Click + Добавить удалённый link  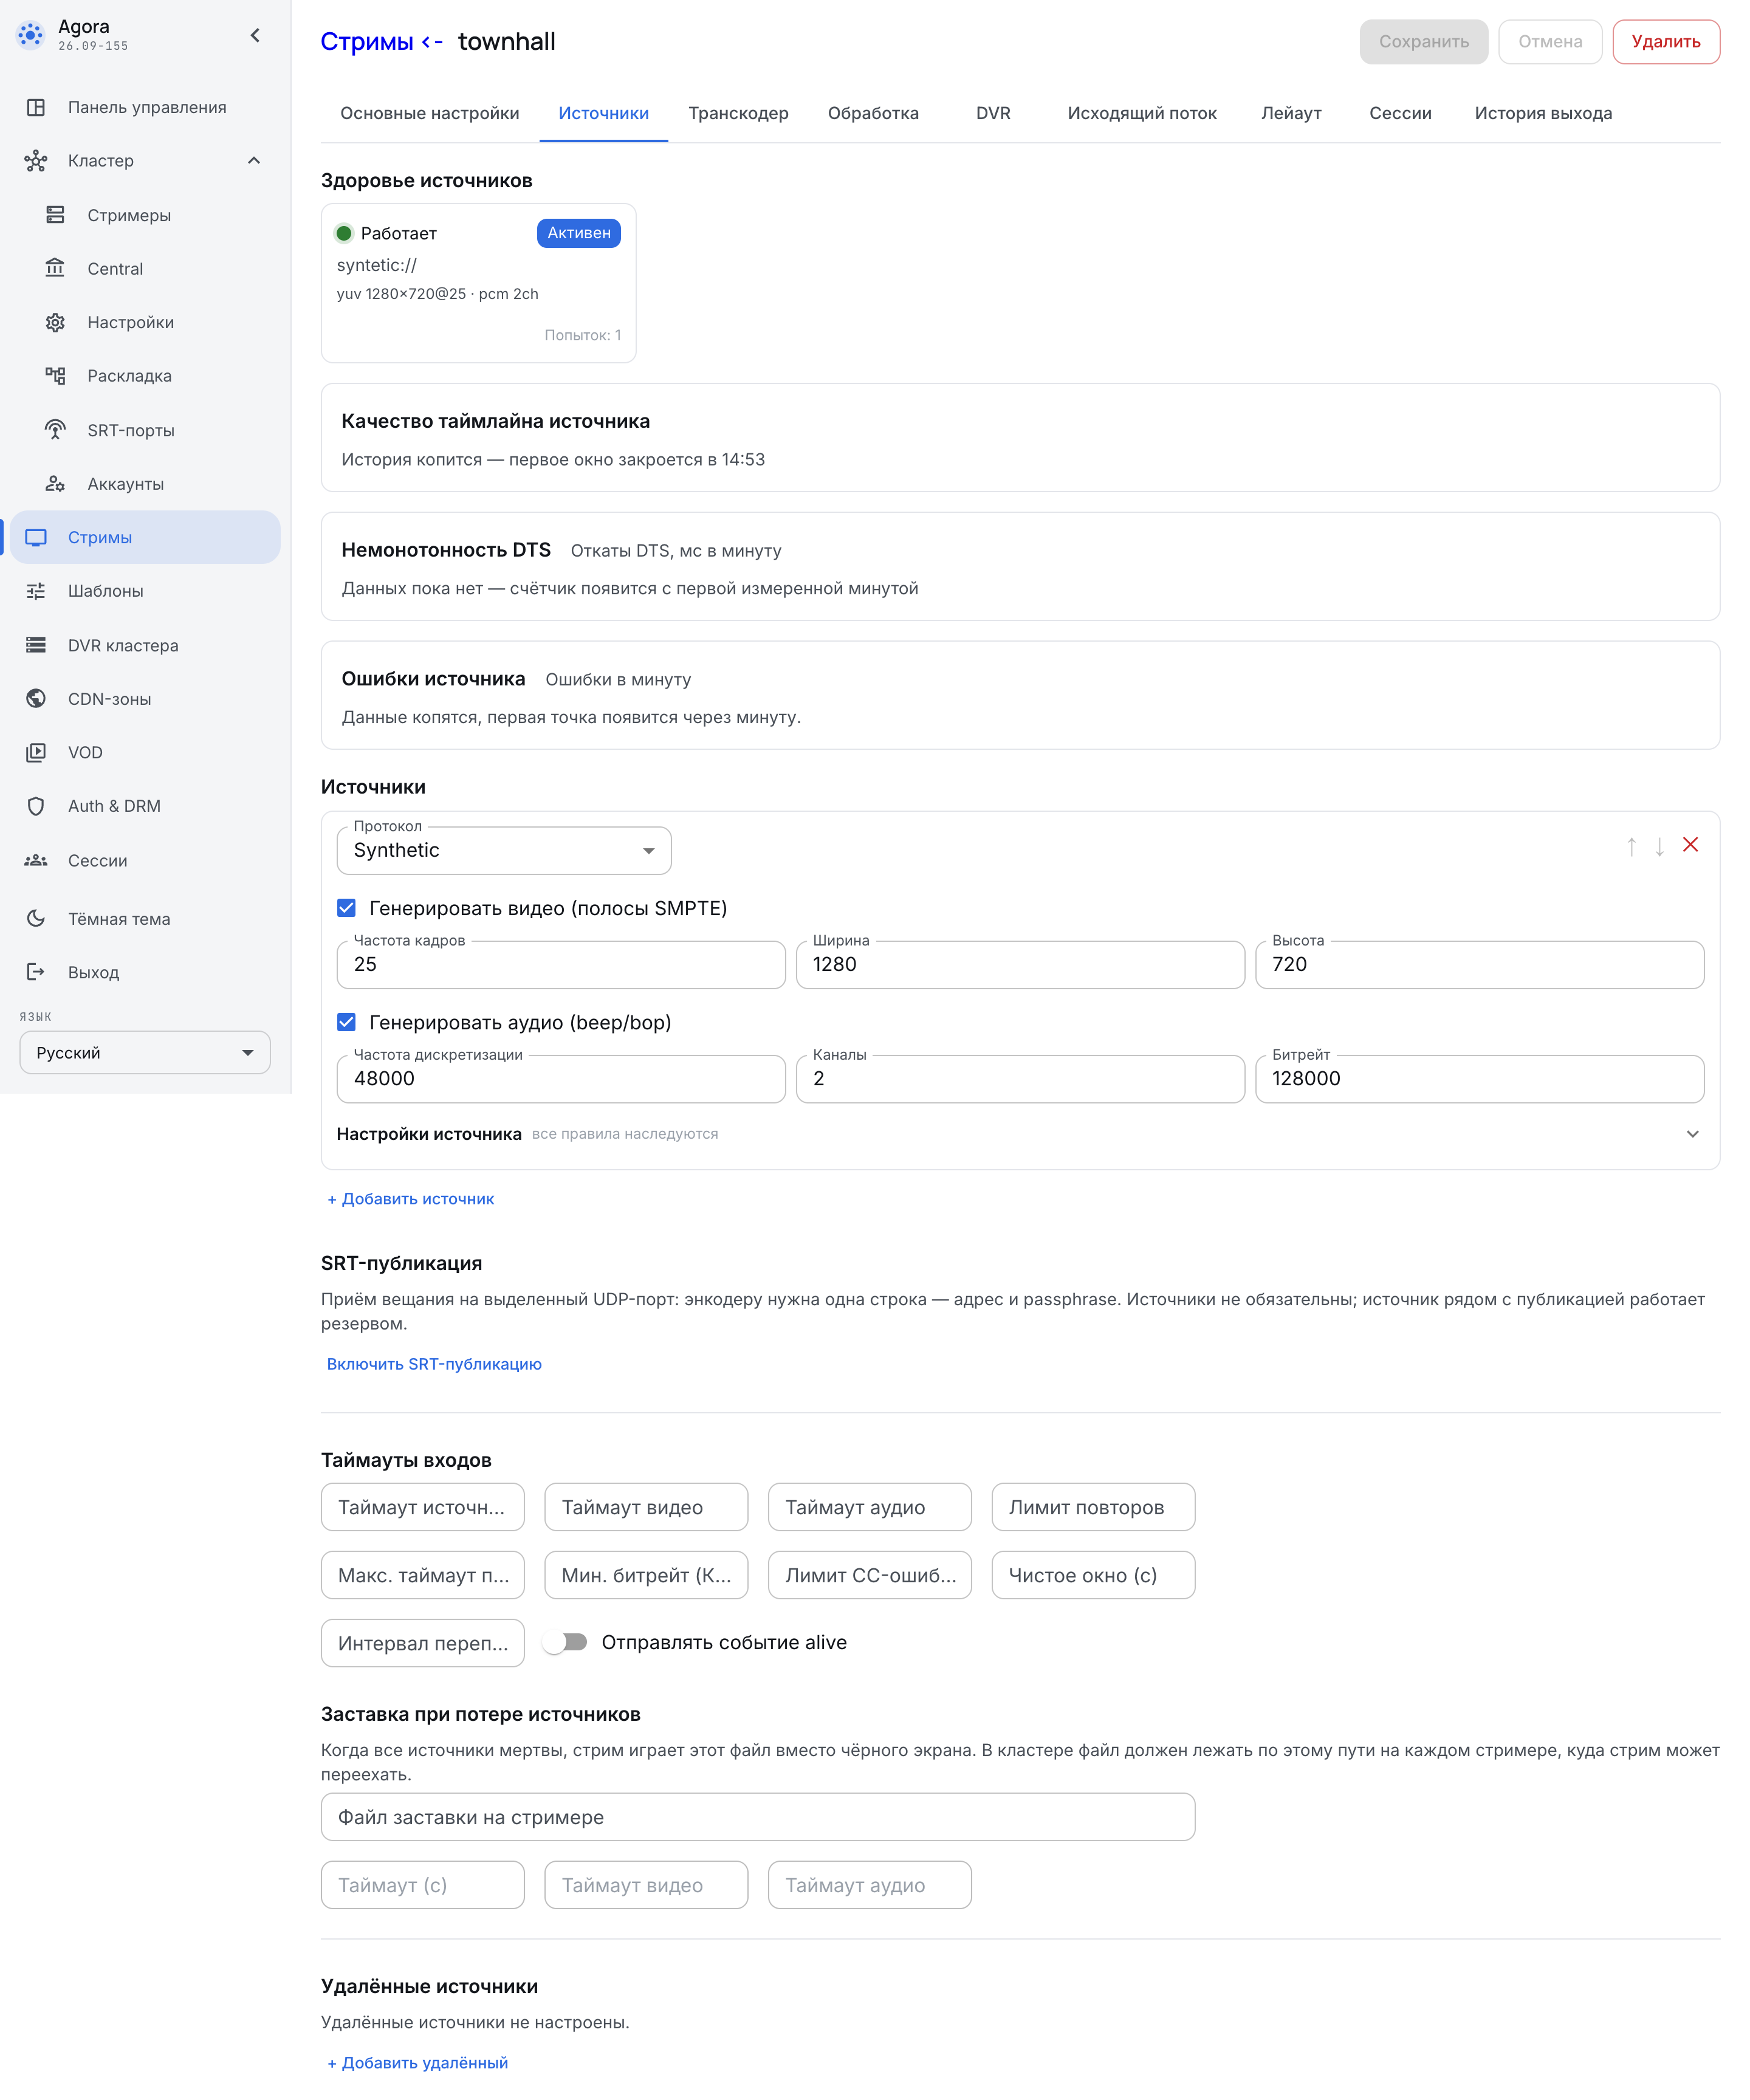[418, 2063]
